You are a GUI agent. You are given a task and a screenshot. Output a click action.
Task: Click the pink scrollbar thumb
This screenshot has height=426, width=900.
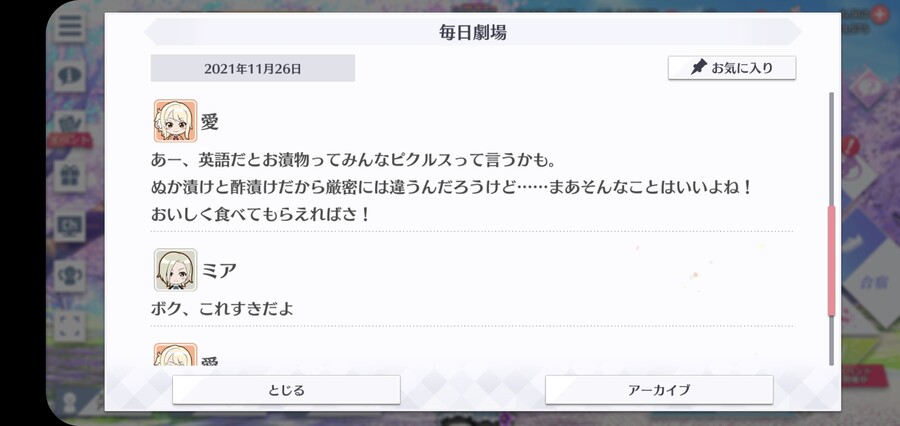coord(831,261)
